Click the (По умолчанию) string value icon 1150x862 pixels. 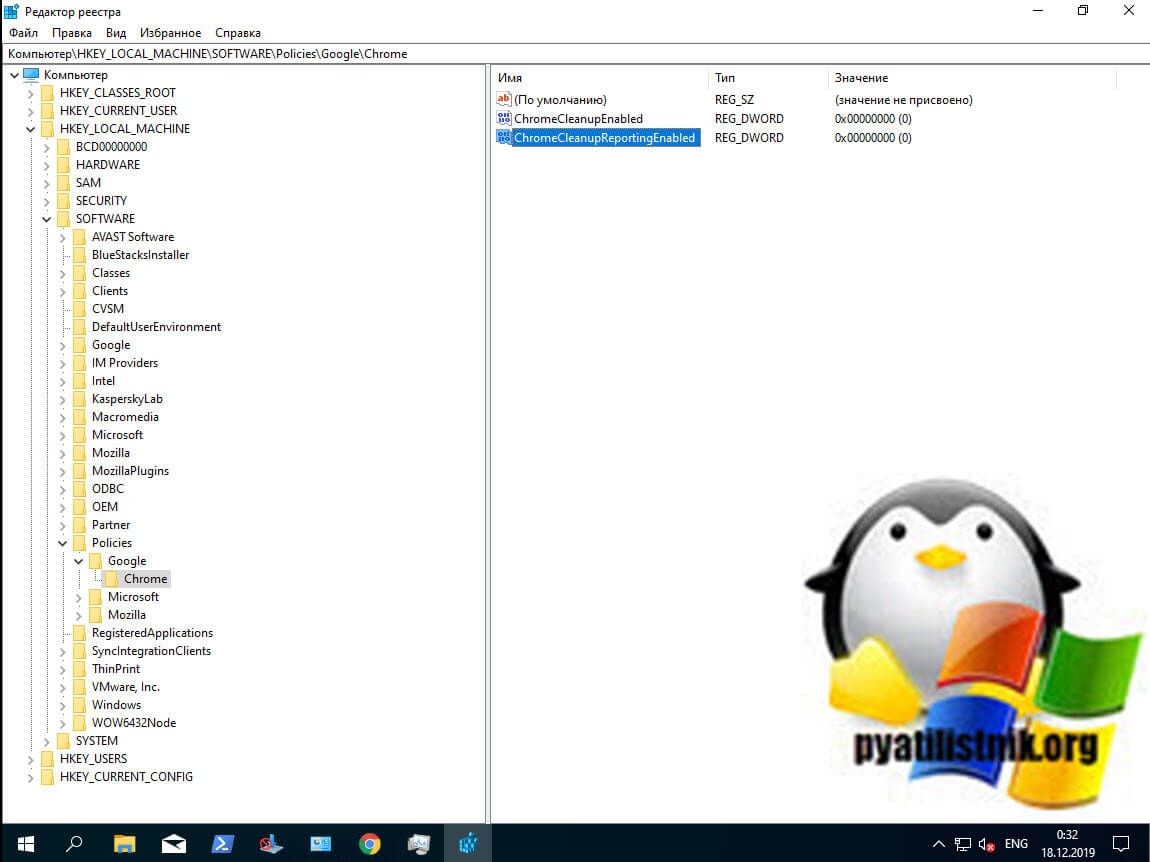tap(504, 100)
